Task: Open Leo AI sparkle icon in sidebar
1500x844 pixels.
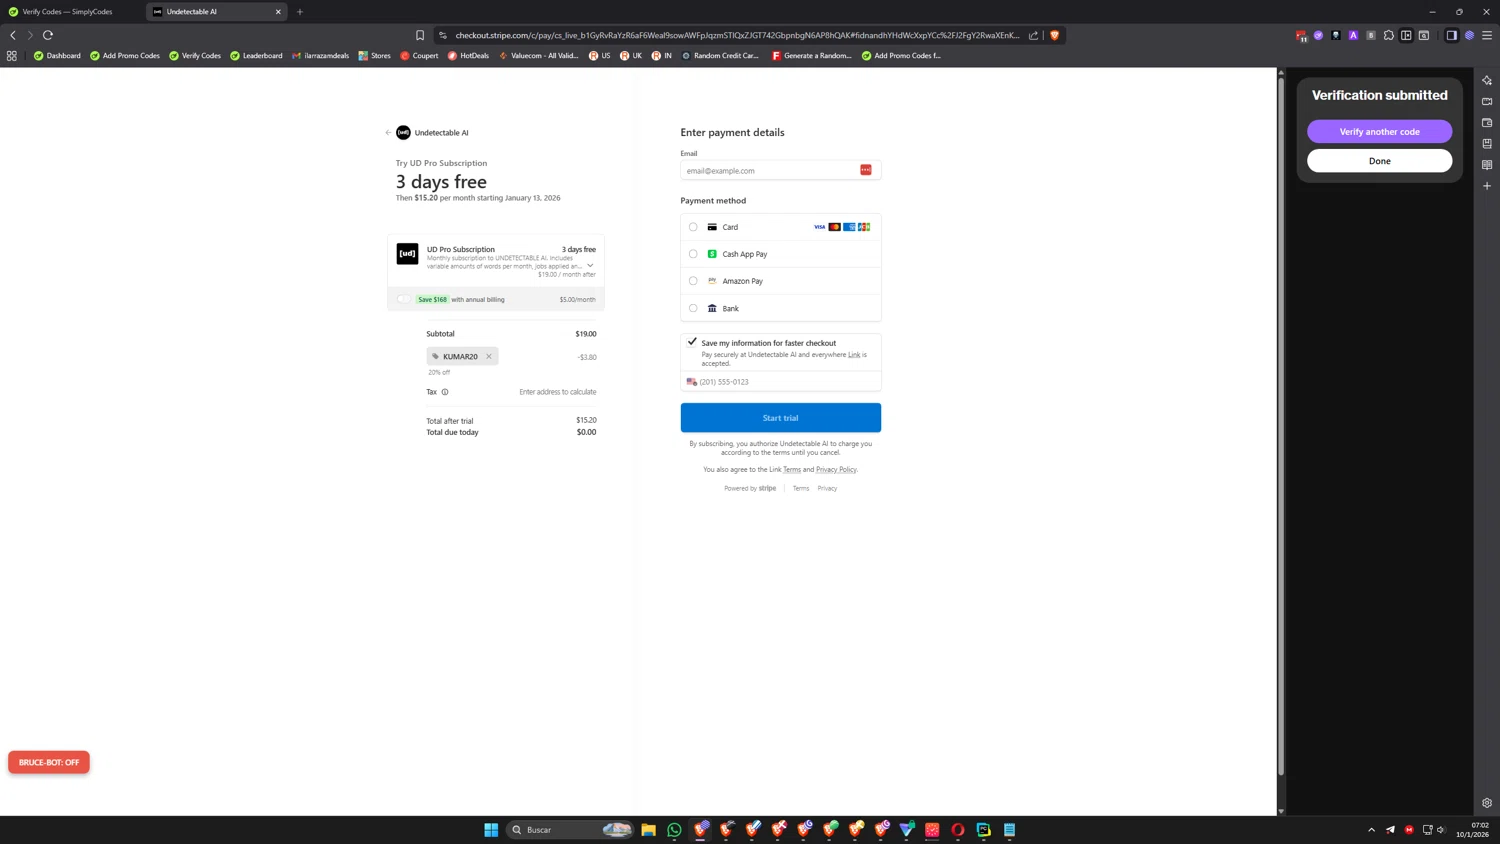Action: (1487, 80)
